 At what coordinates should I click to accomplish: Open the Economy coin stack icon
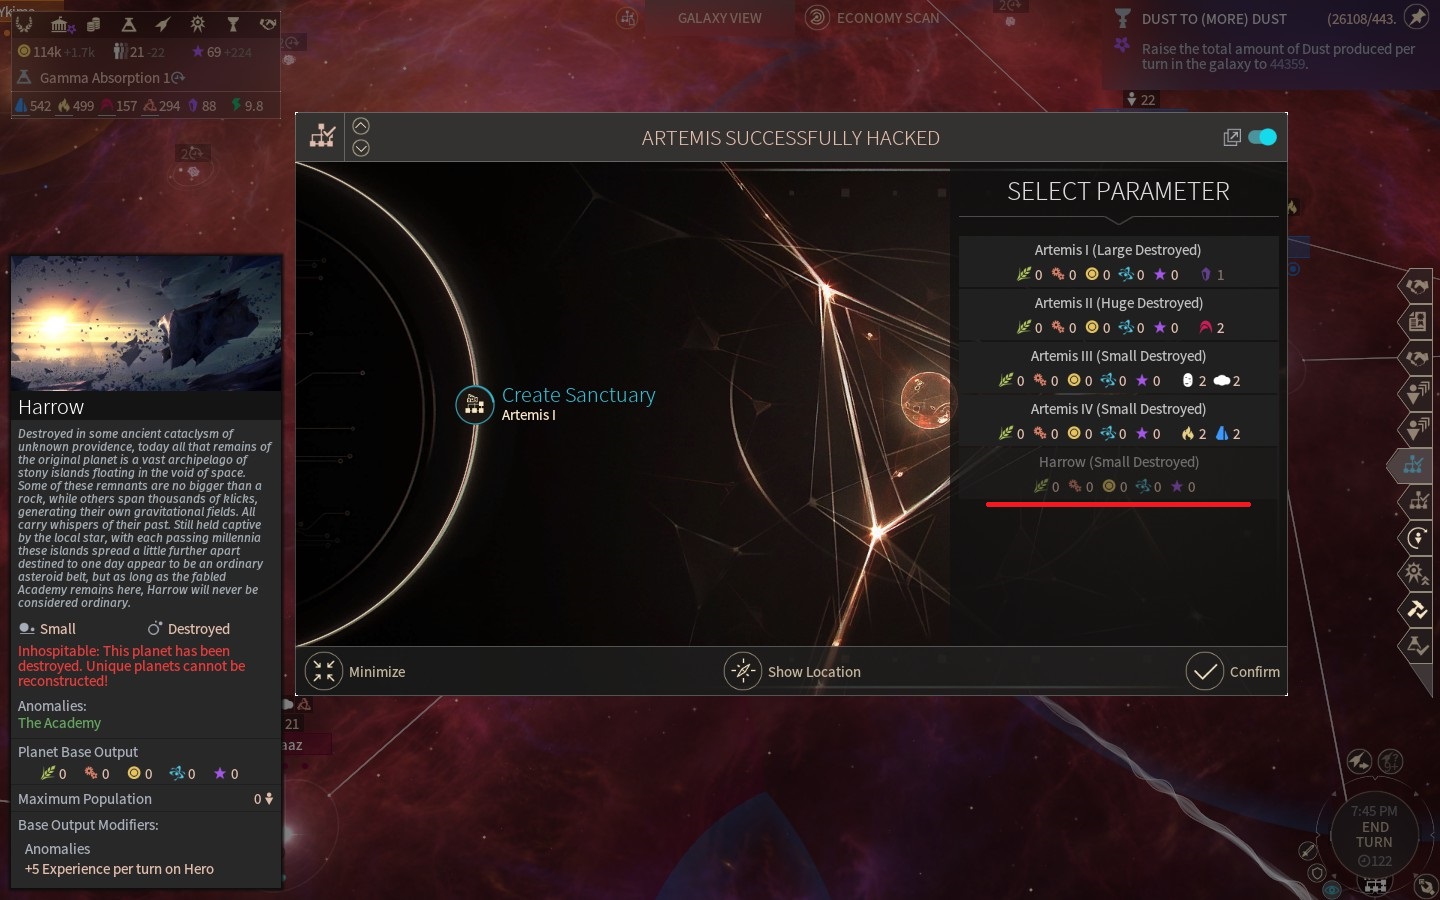pyautogui.click(x=94, y=24)
